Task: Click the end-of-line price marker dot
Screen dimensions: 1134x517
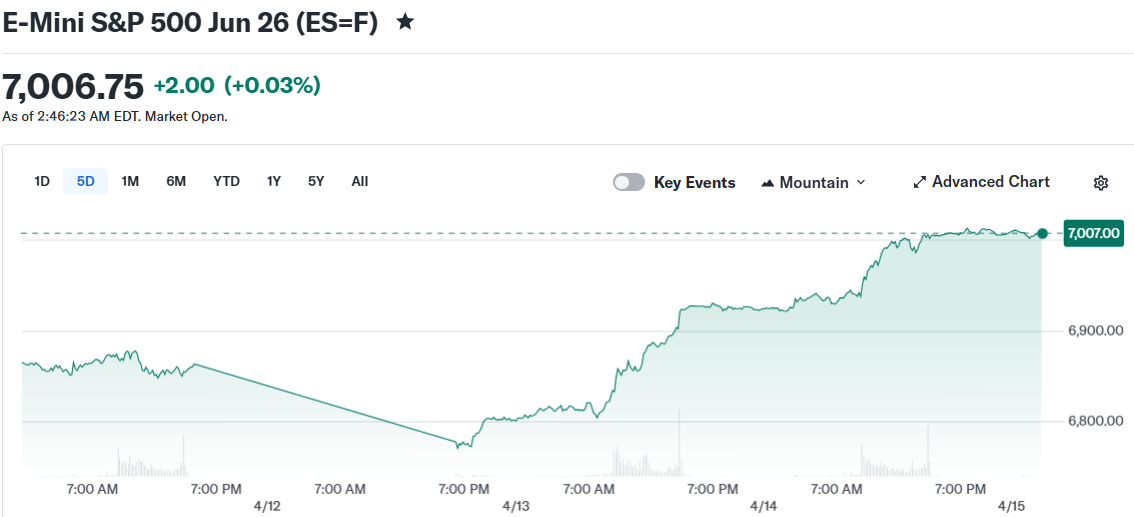Action: click(1042, 233)
